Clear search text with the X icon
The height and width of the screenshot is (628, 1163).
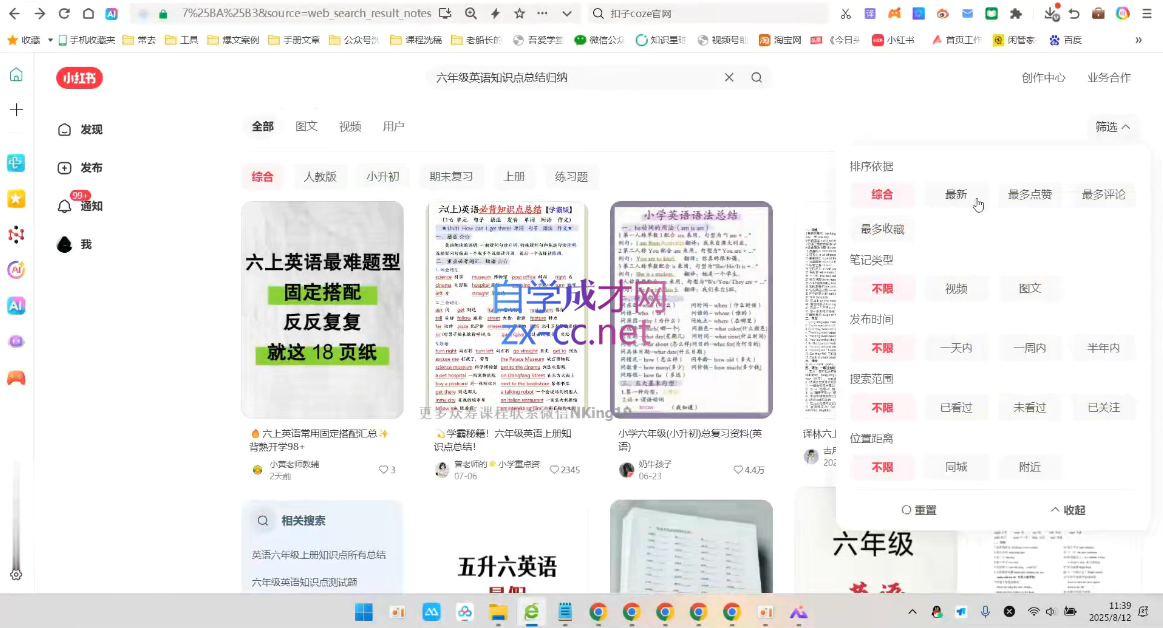[x=729, y=78]
